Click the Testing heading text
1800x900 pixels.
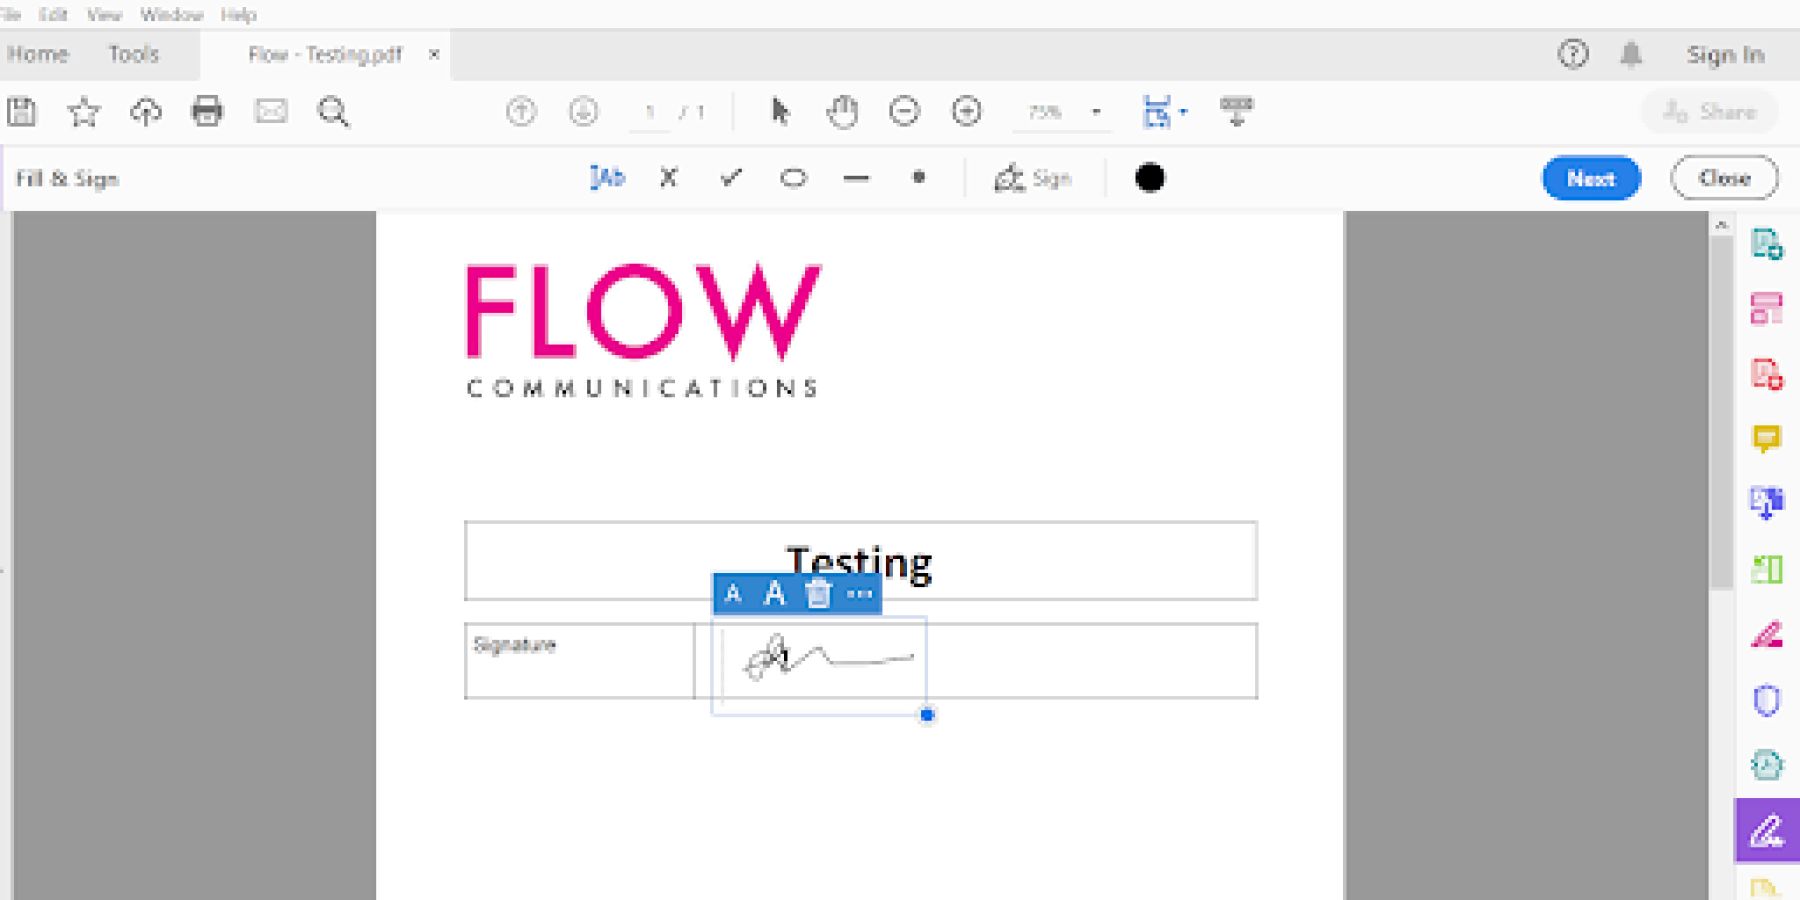pos(859,564)
